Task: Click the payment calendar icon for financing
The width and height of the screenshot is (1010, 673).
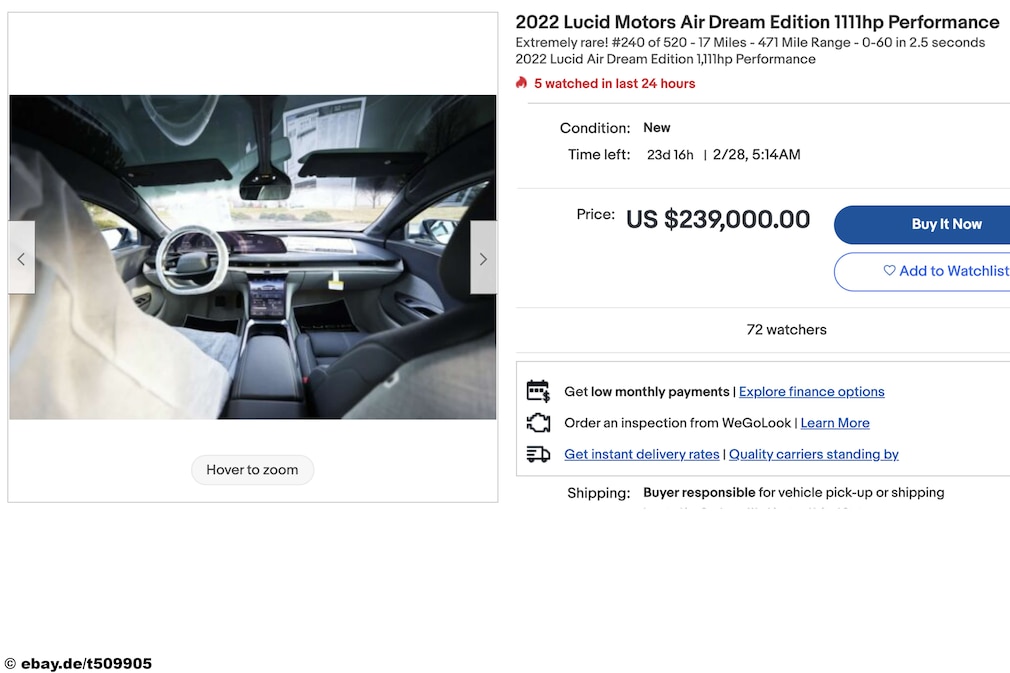Action: (539, 391)
